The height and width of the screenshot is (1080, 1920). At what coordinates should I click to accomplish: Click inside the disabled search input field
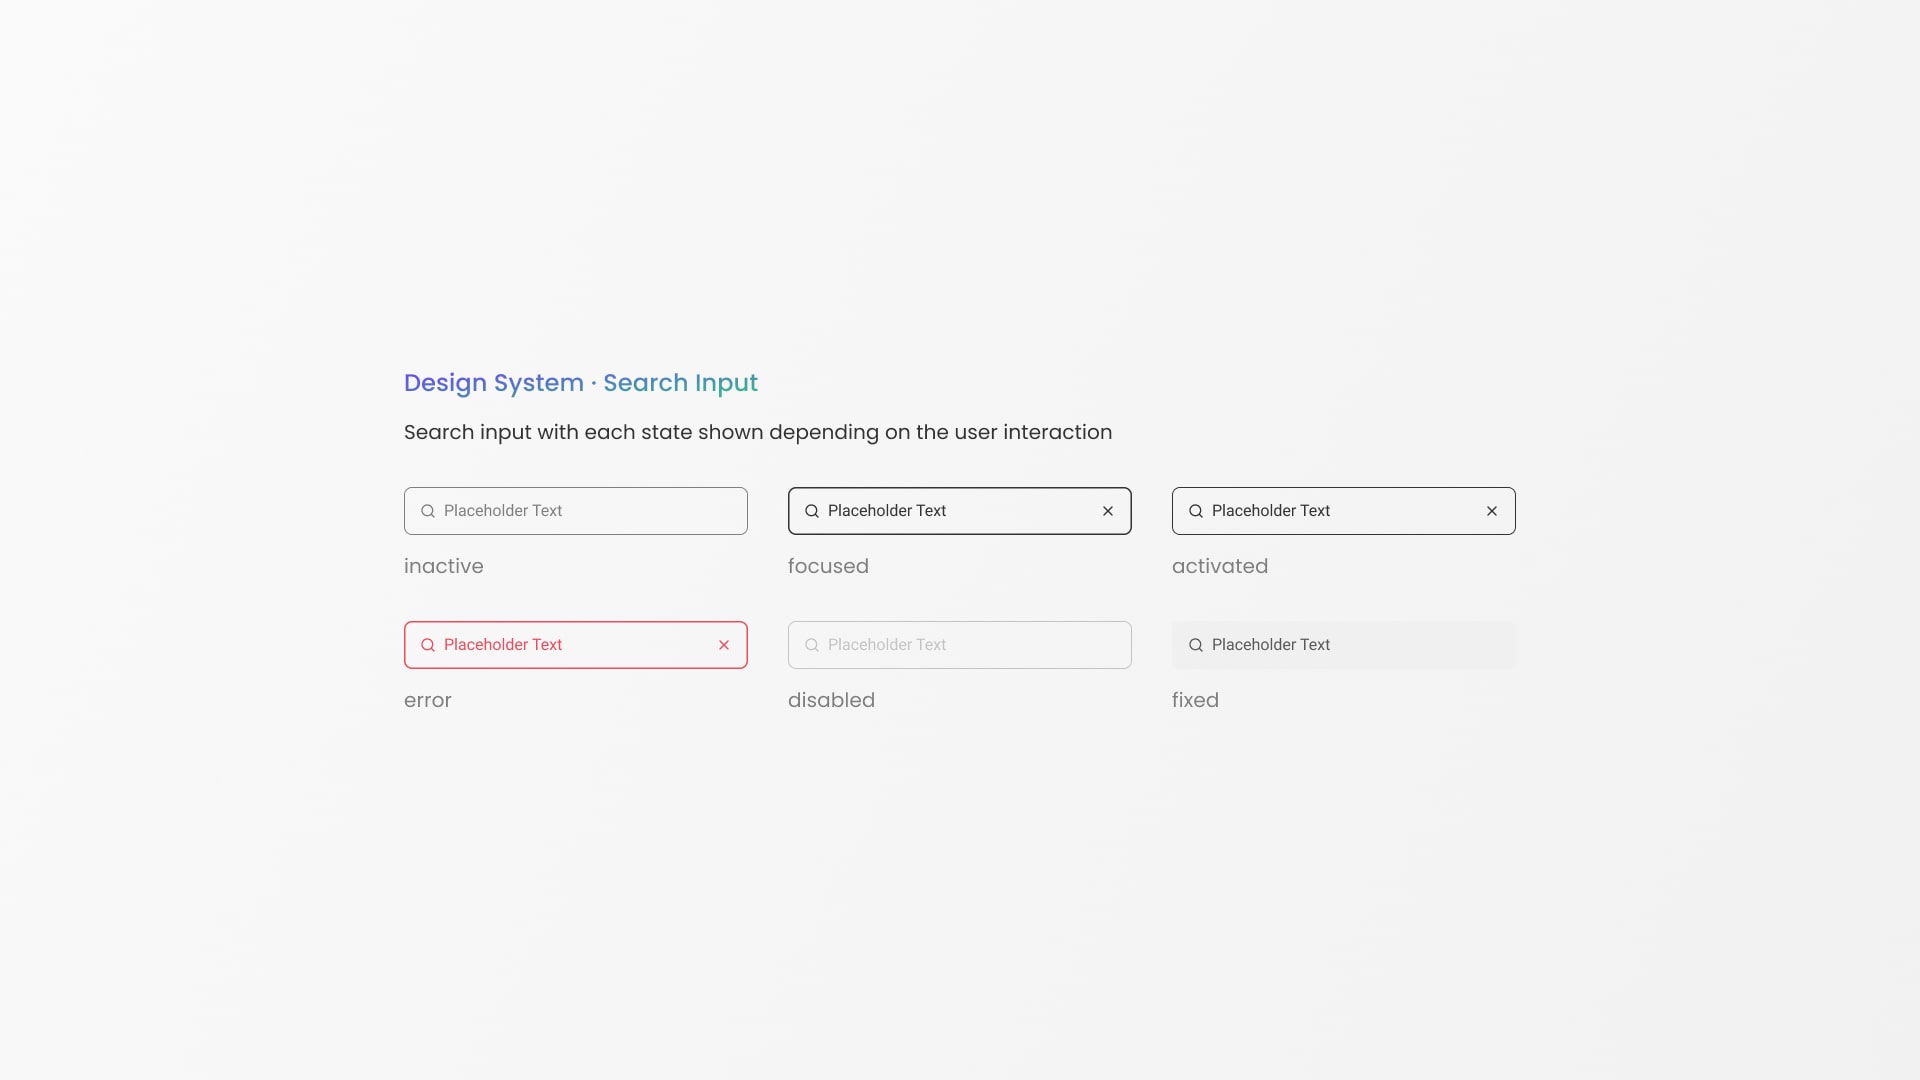point(960,645)
